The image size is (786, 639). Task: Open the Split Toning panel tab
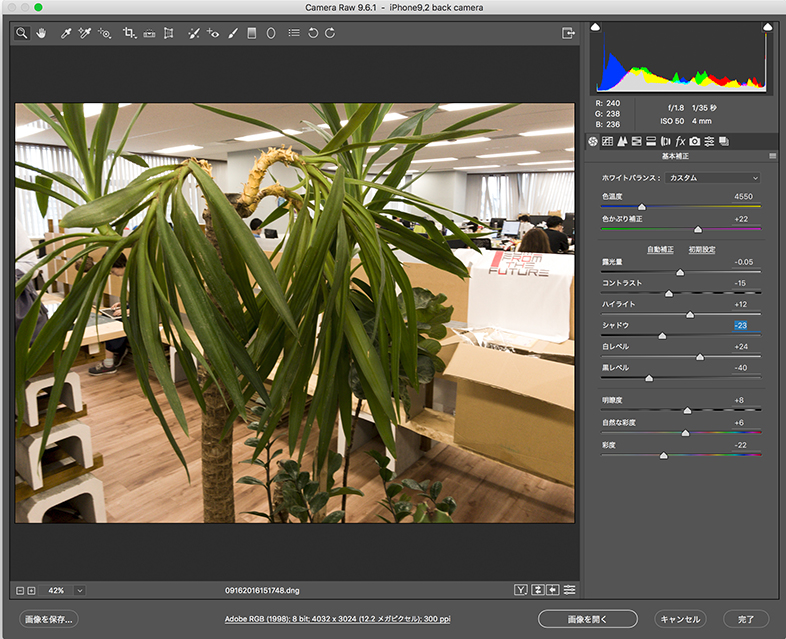tap(651, 141)
